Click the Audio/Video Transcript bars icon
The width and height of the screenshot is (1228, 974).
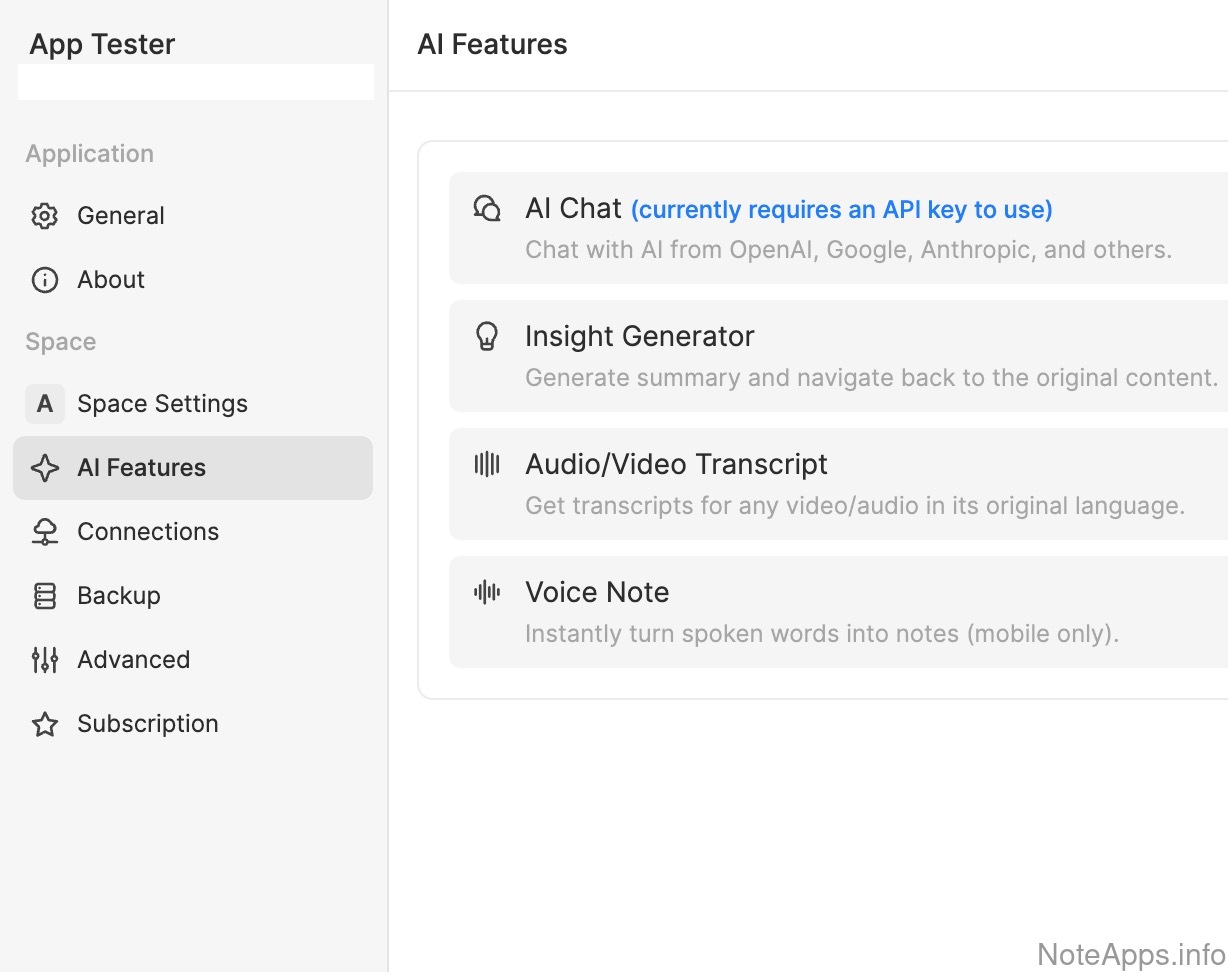487,464
